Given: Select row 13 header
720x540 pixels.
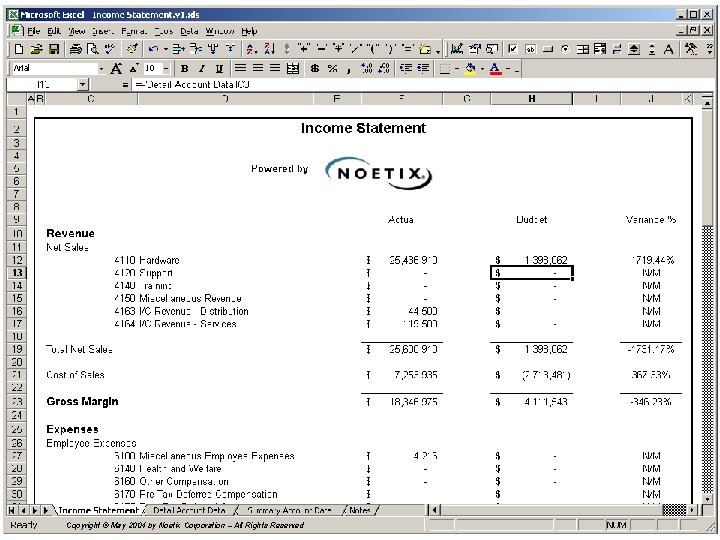Looking at the screenshot, I should (x=17, y=273).
